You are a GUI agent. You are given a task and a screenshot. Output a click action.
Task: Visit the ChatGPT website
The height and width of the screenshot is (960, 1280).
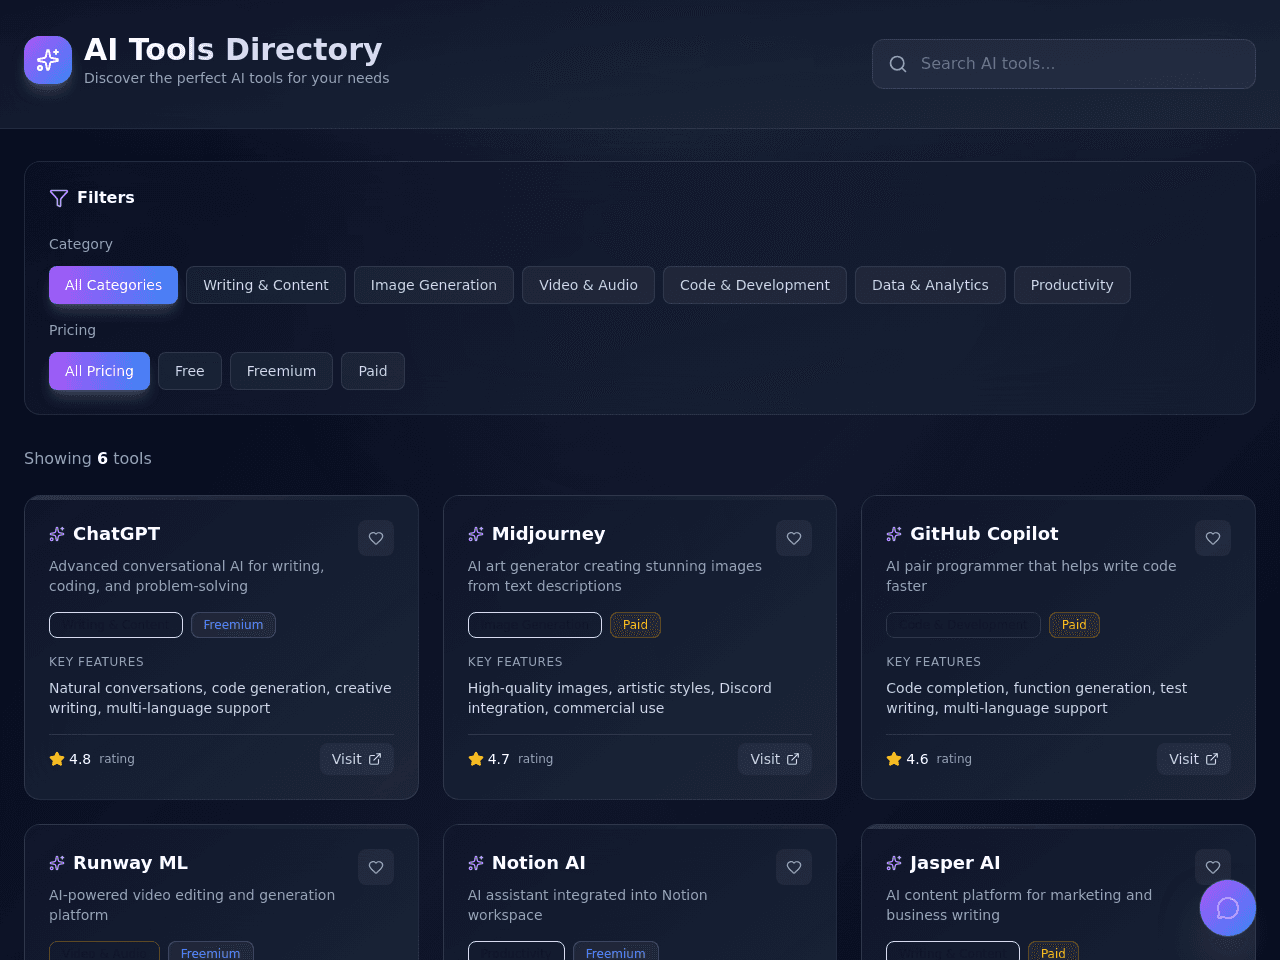point(356,759)
